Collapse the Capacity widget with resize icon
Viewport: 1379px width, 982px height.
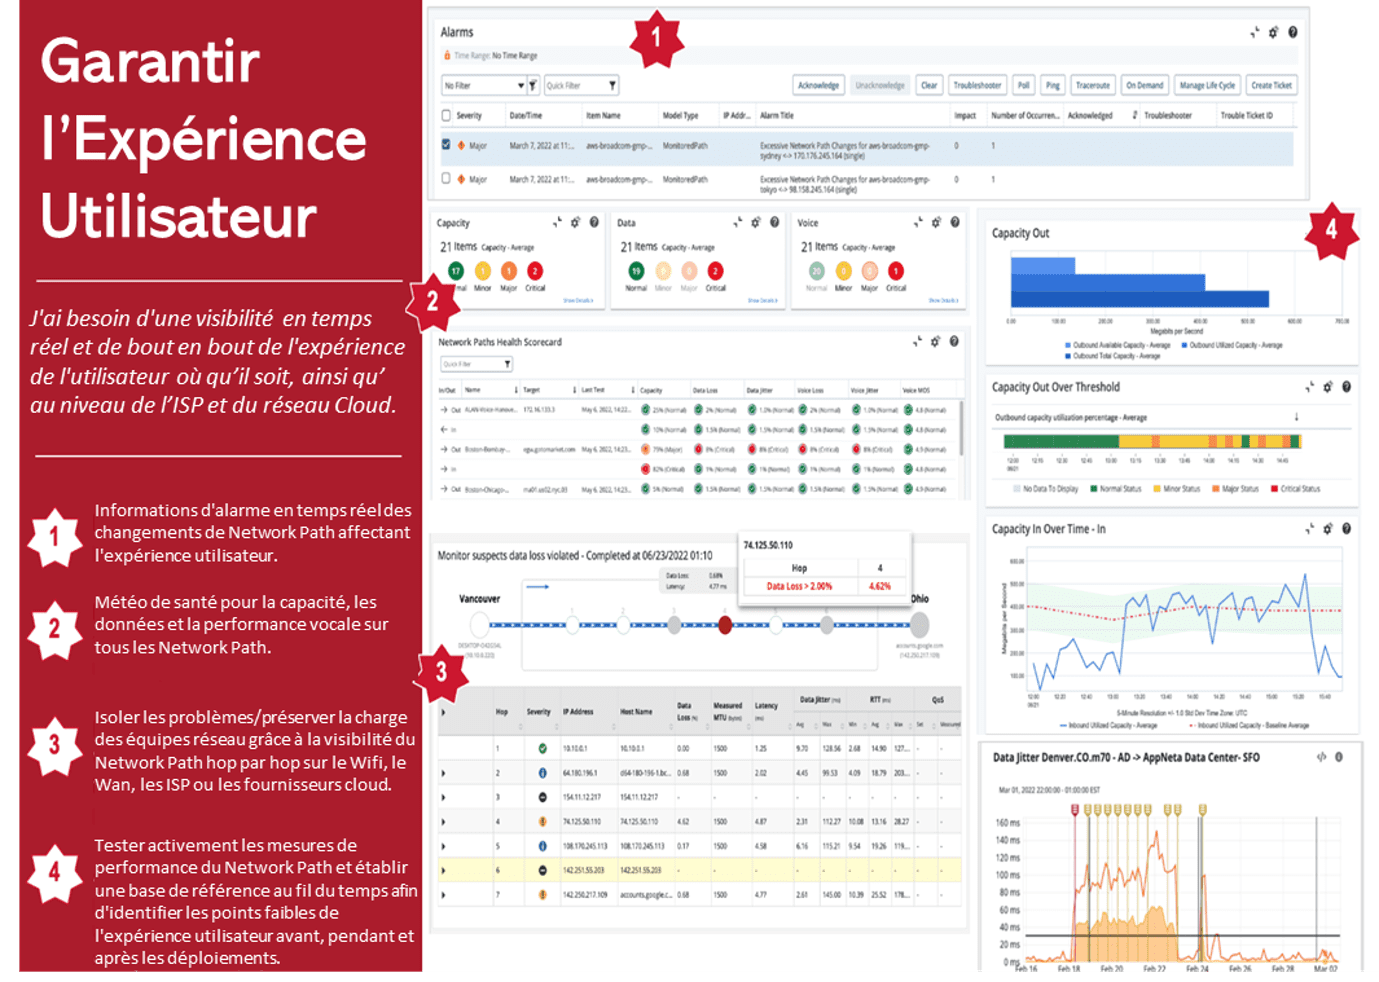coord(557,223)
